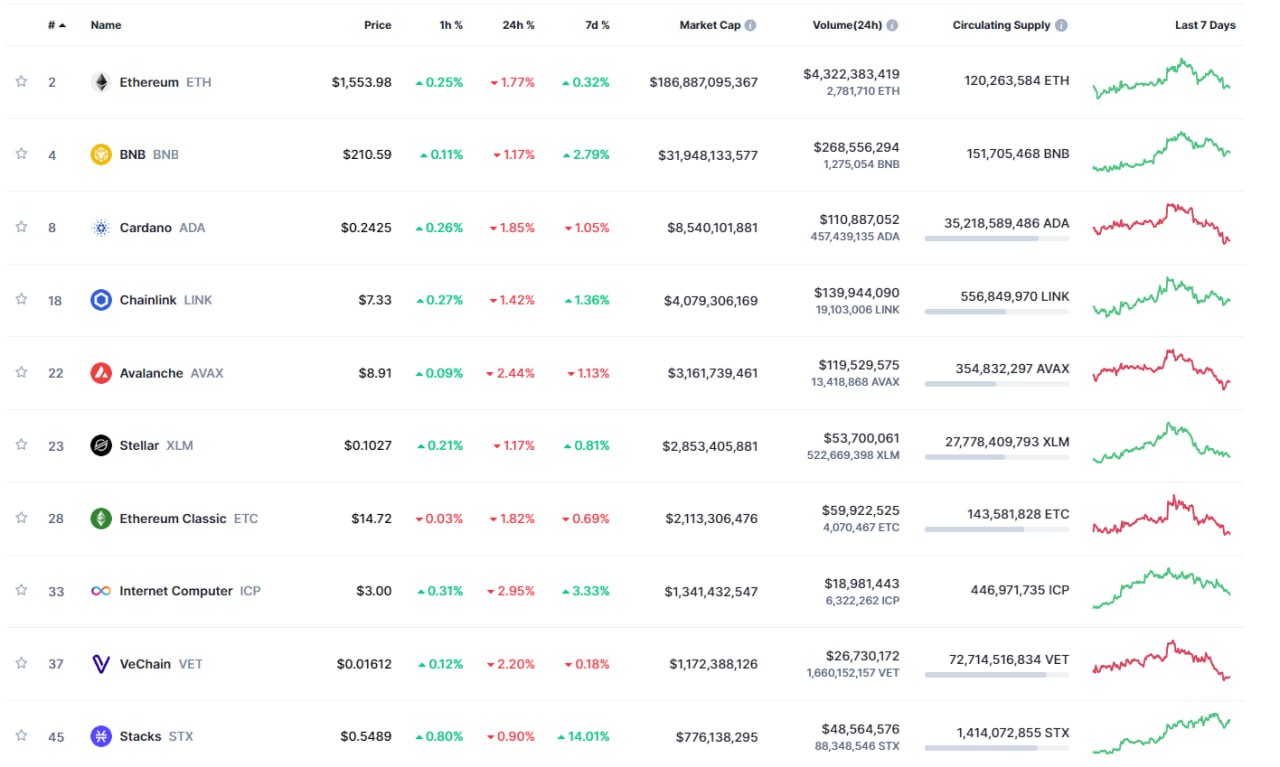Click the BNB yellow logo icon

point(101,155)
